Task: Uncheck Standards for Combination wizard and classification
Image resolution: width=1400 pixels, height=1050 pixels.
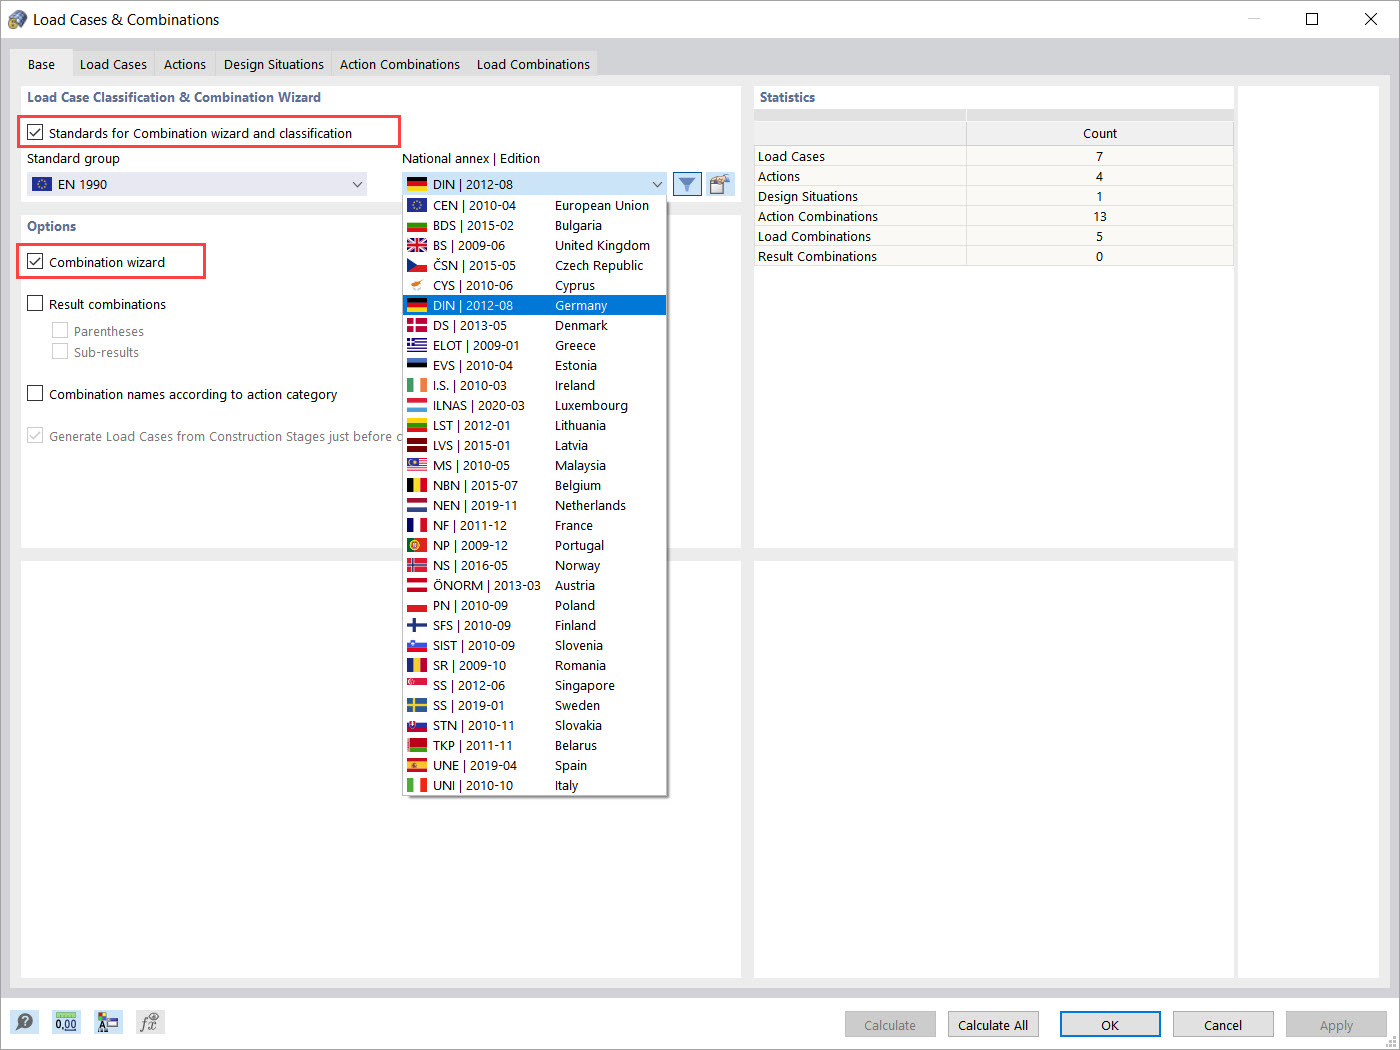Action: [37, 131]
